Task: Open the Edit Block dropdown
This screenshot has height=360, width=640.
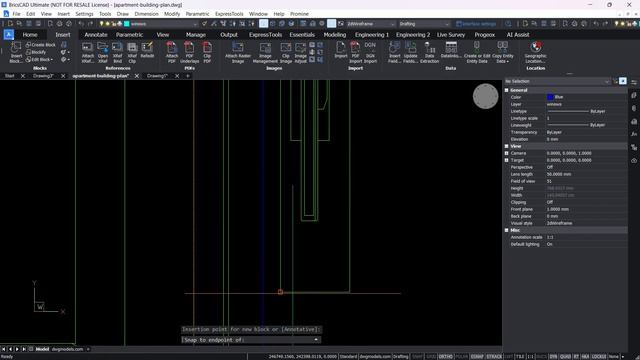Action: tap(40, 60)
